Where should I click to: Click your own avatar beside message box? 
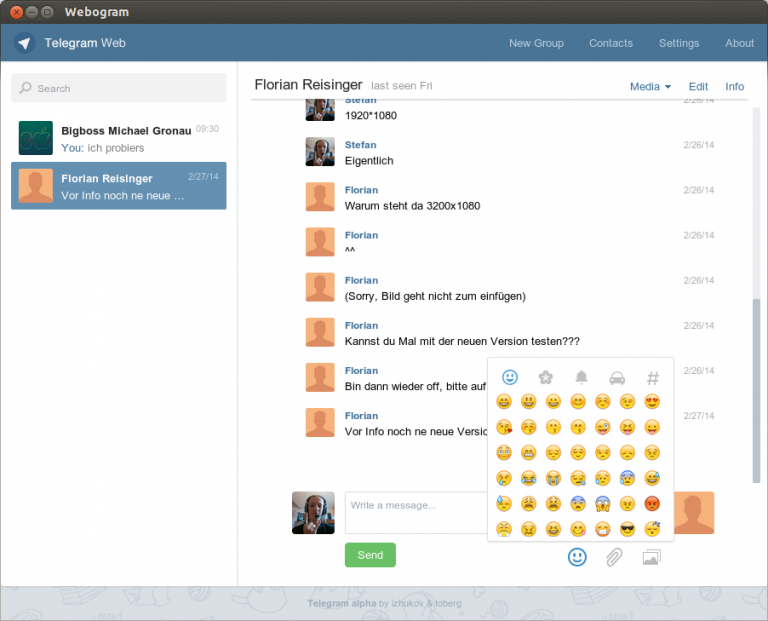313,513
